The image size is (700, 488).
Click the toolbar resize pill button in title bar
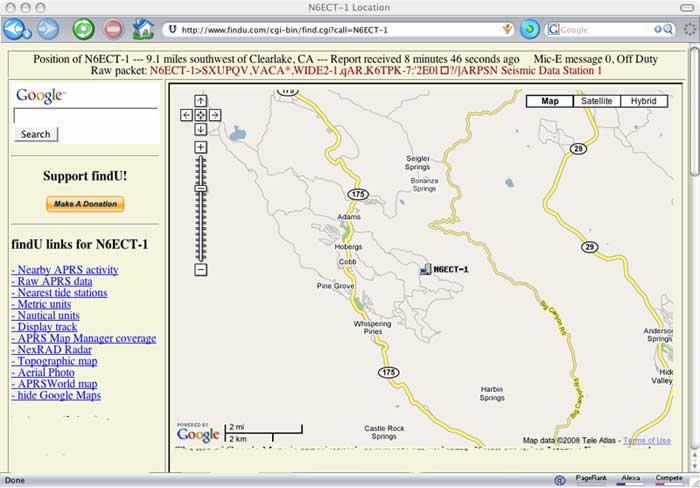click(686, 8)
